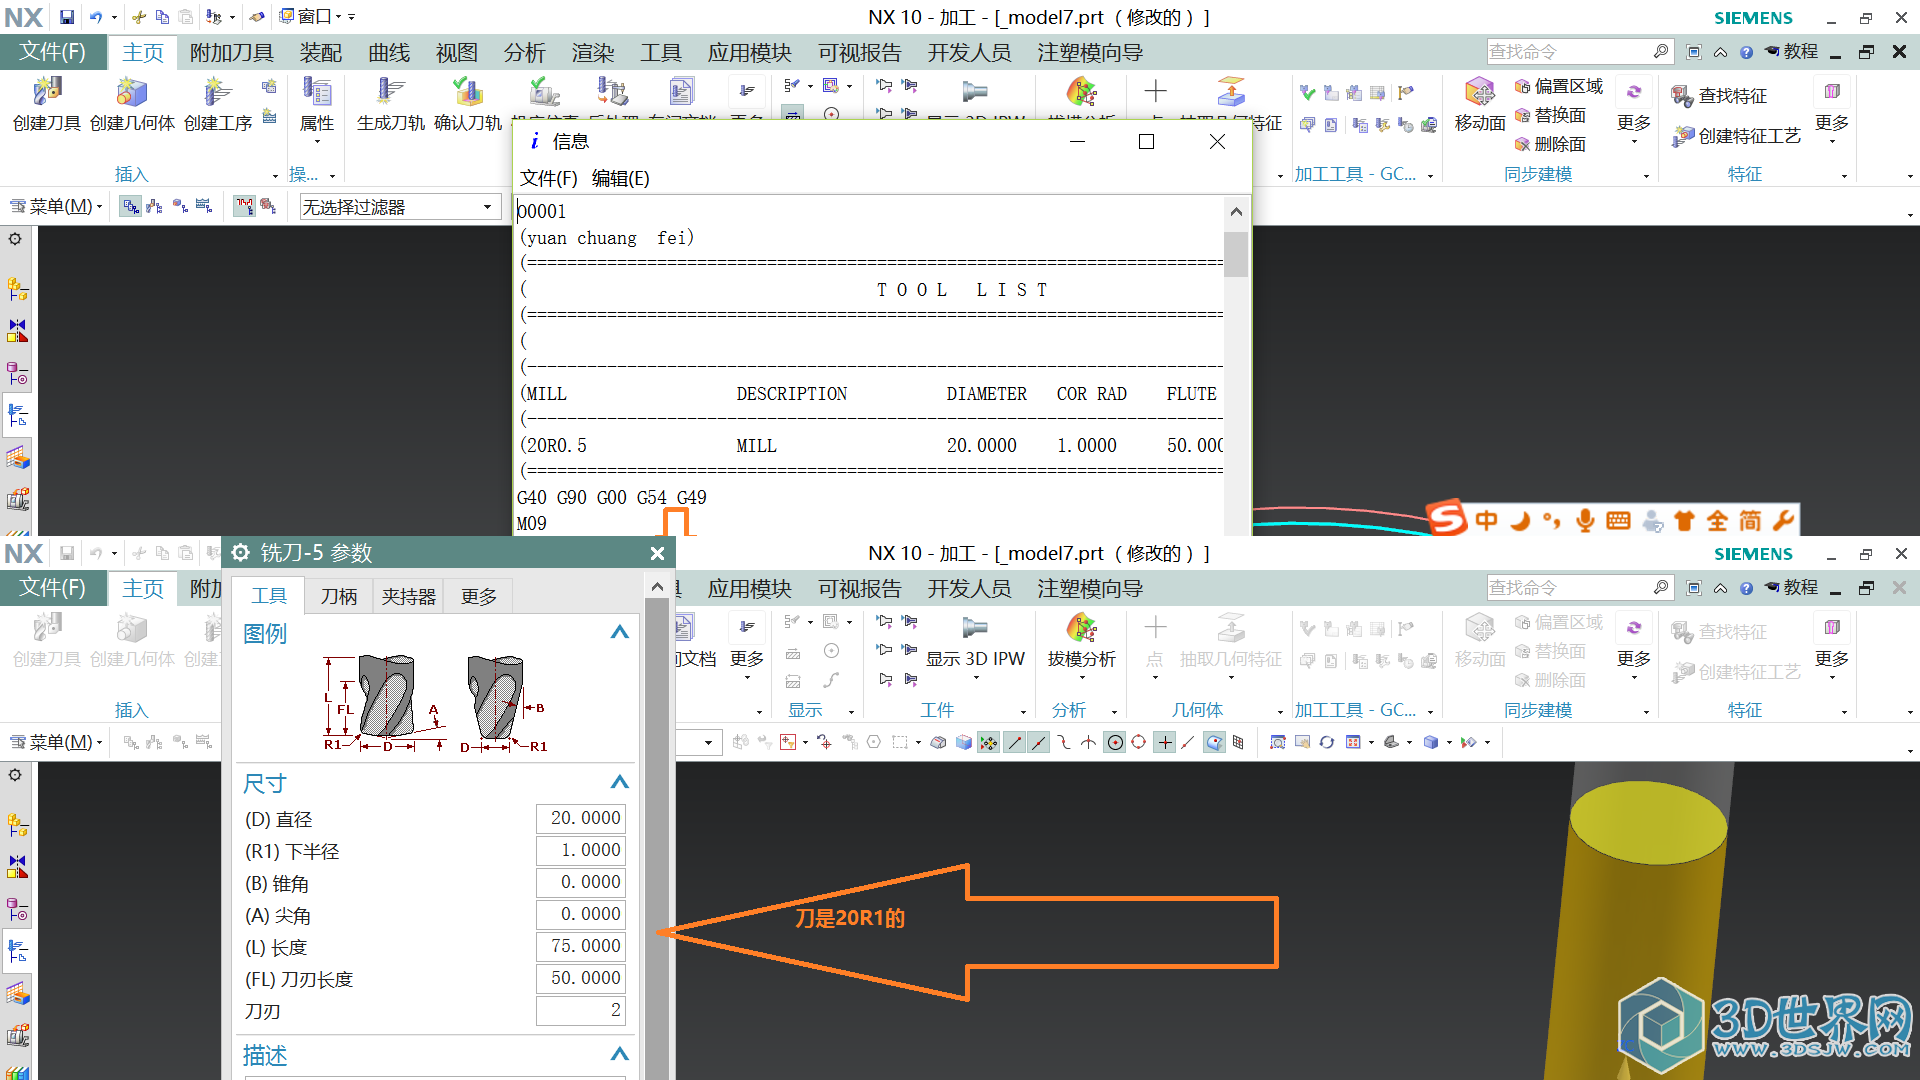This screenshot has height=1080, width=1920.
Task: Toggle the Quadrant Point snap in bottom selection bar
Action: tap(1138, 742)
